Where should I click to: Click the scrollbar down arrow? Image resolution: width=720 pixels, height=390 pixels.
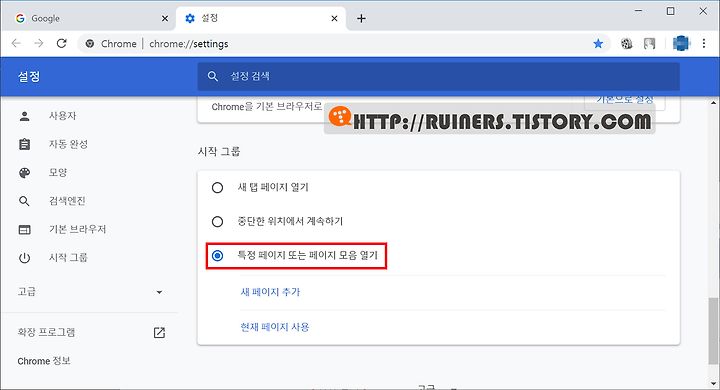(x=713, y=385)
